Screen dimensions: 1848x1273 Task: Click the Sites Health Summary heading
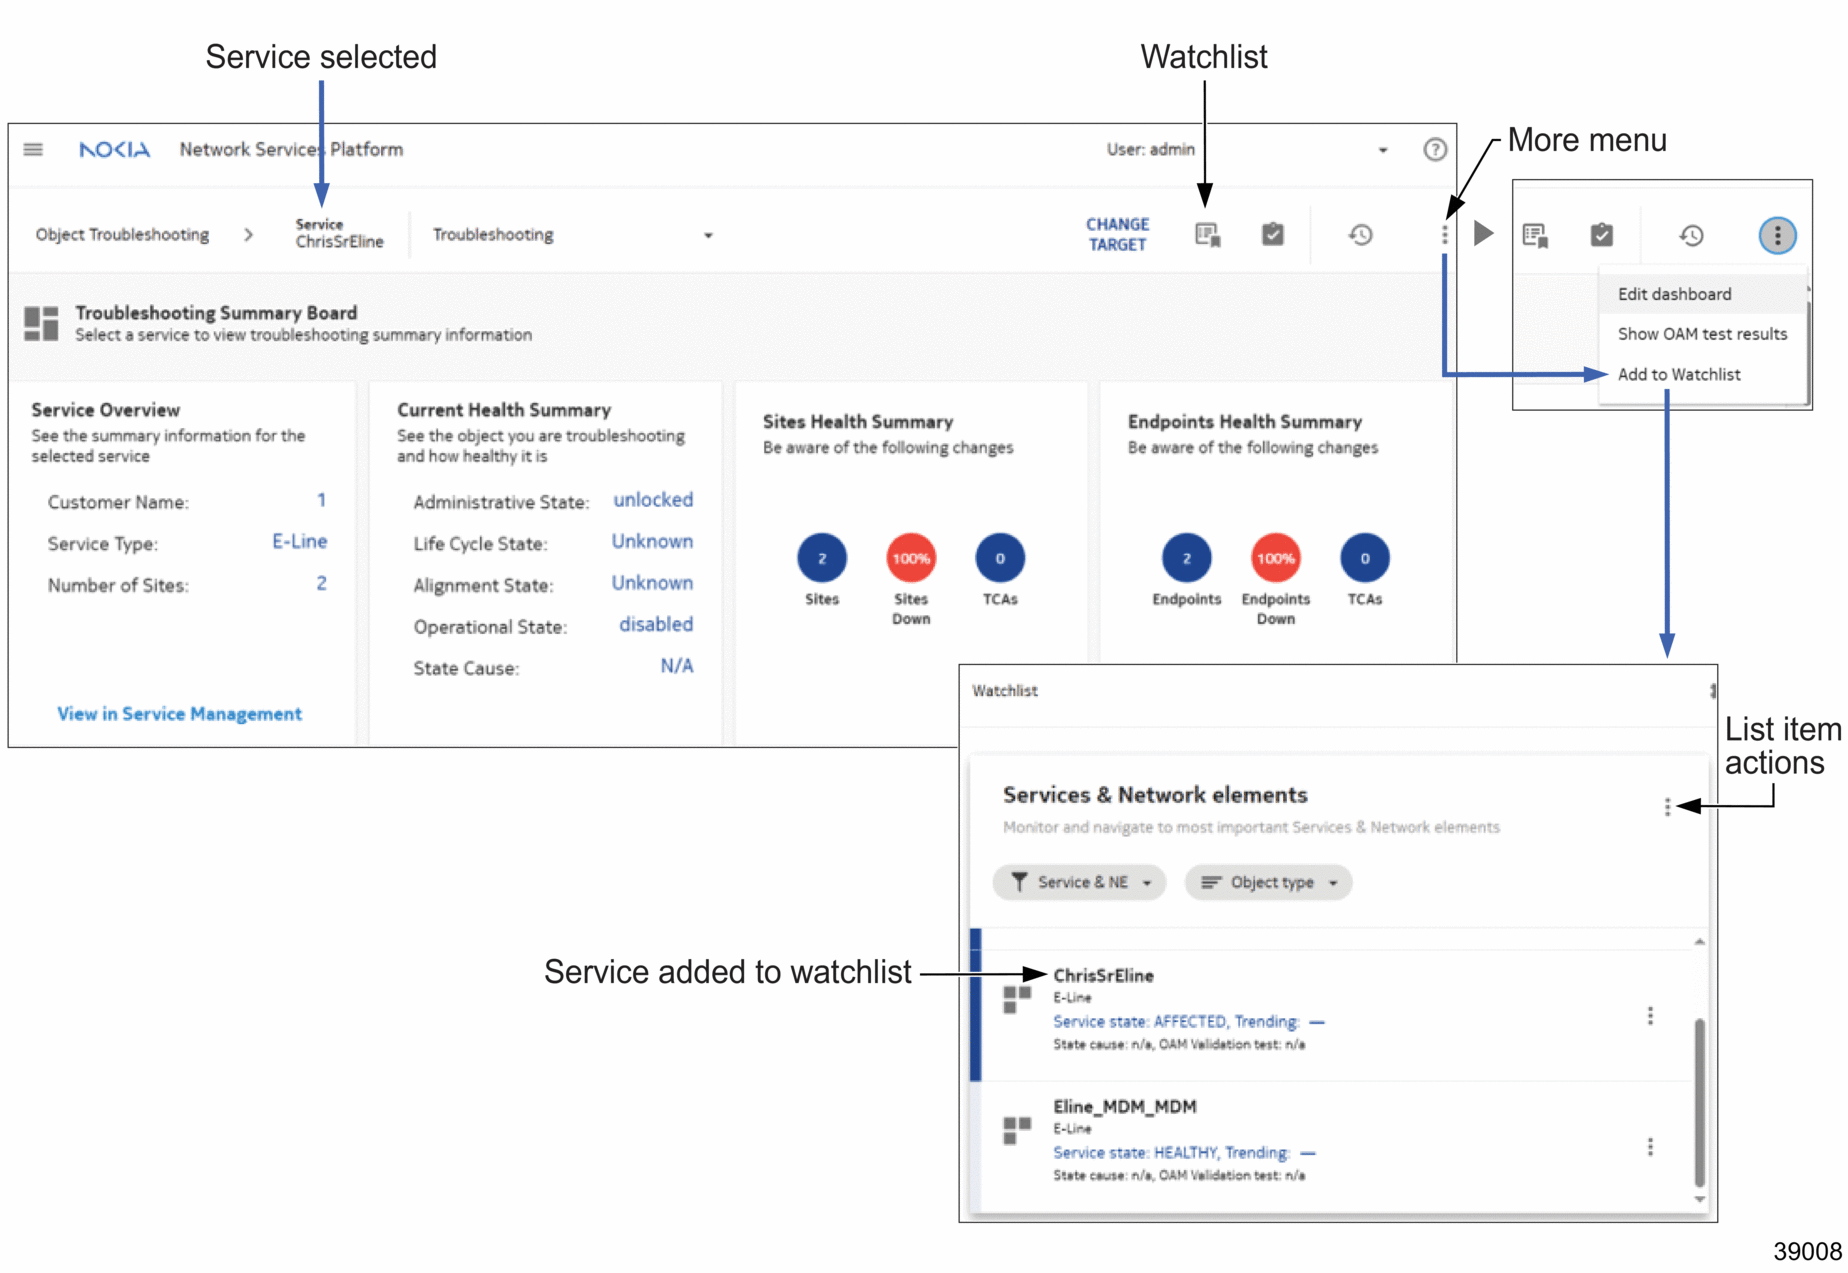(858, 422)
